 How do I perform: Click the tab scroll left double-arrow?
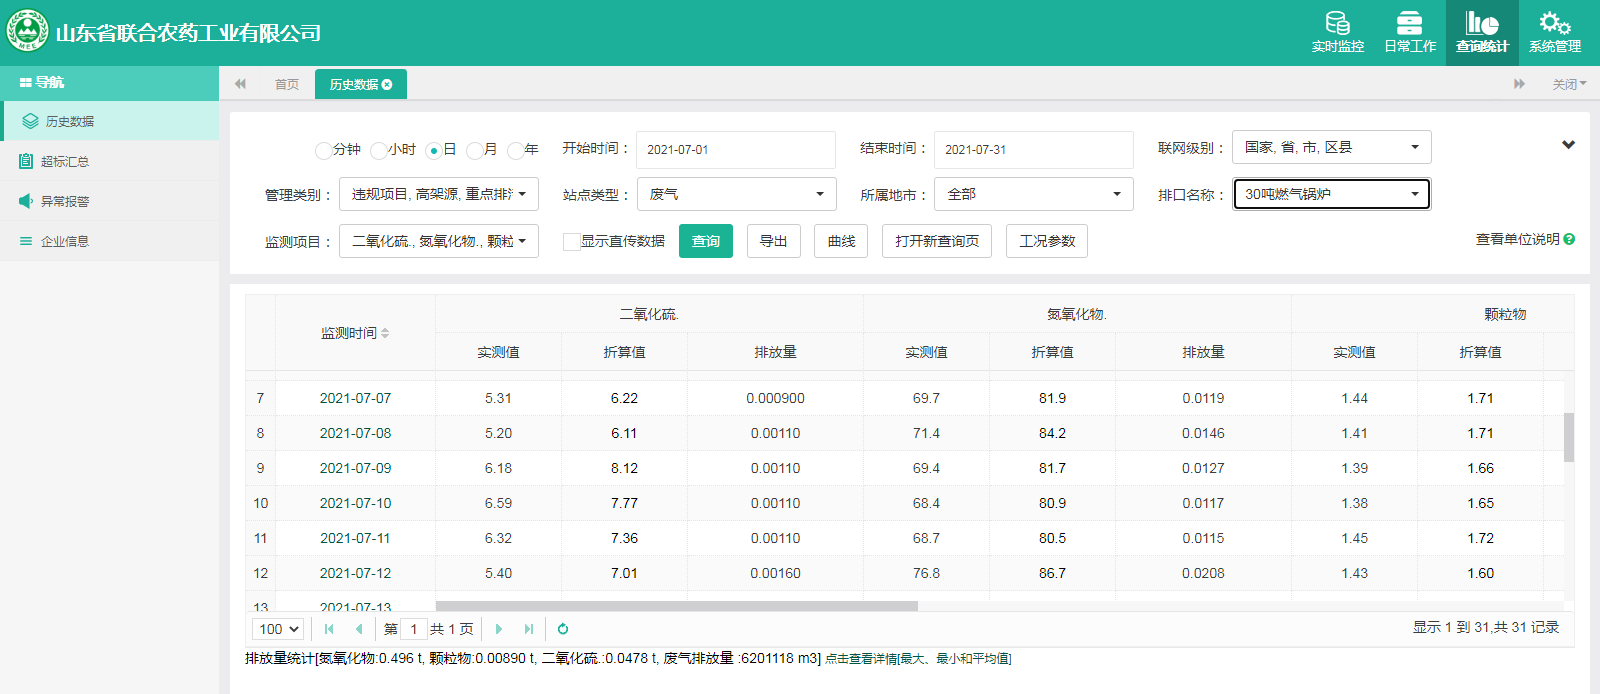click(240, 84)
